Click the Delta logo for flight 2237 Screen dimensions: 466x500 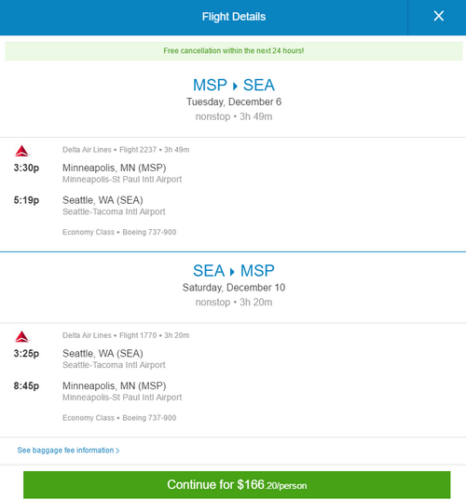click(22, 151)
